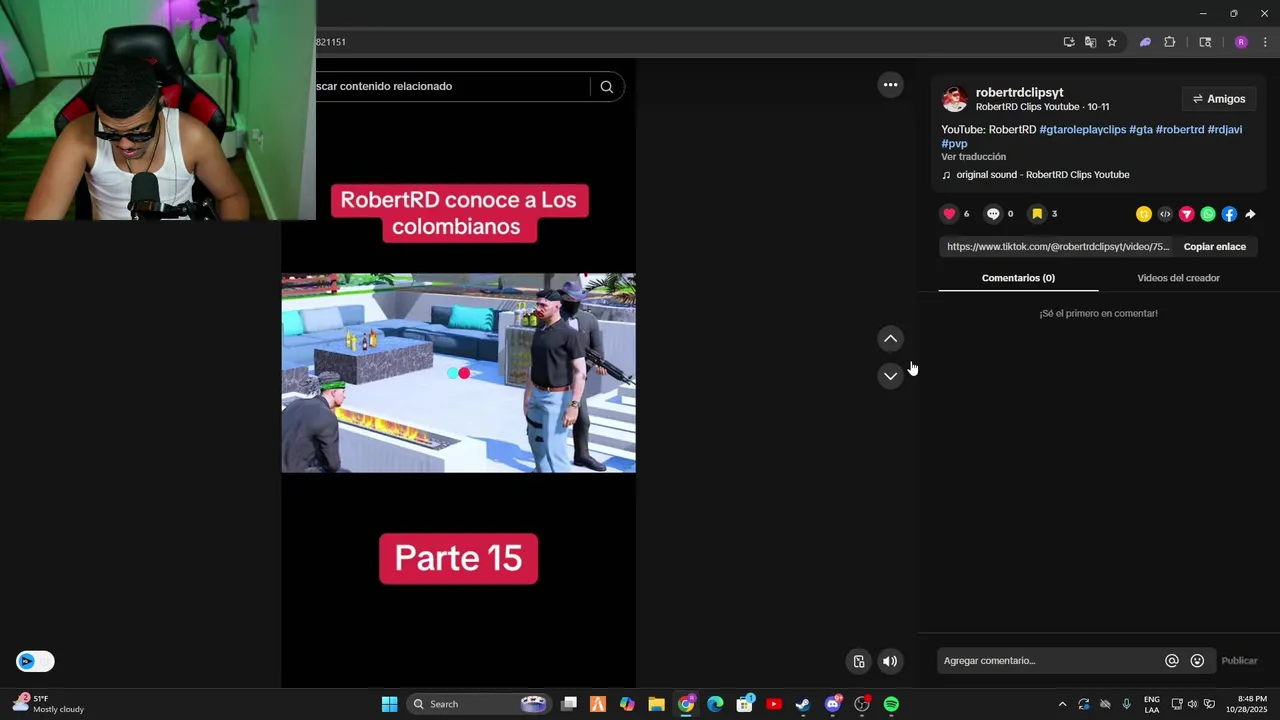
Task: Go to previous video with up arrow
Action: pos(890,339)
